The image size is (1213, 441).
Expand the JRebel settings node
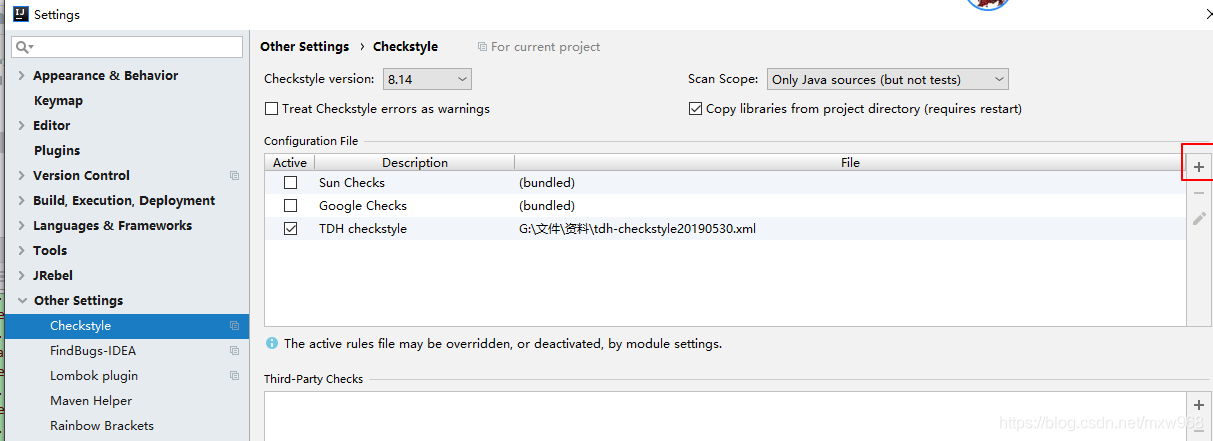tap(22, 276)
